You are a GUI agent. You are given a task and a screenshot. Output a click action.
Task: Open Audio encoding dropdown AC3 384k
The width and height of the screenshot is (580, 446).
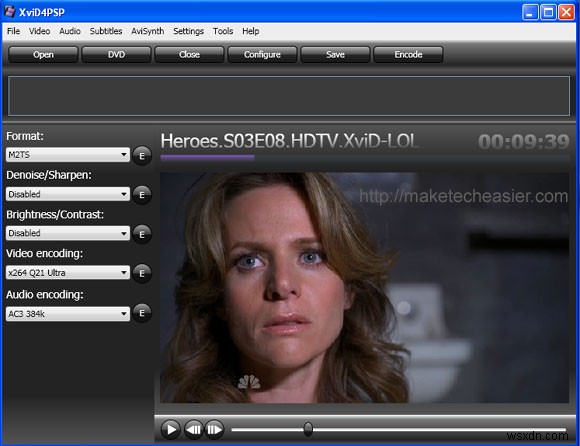tap(68, 314)
